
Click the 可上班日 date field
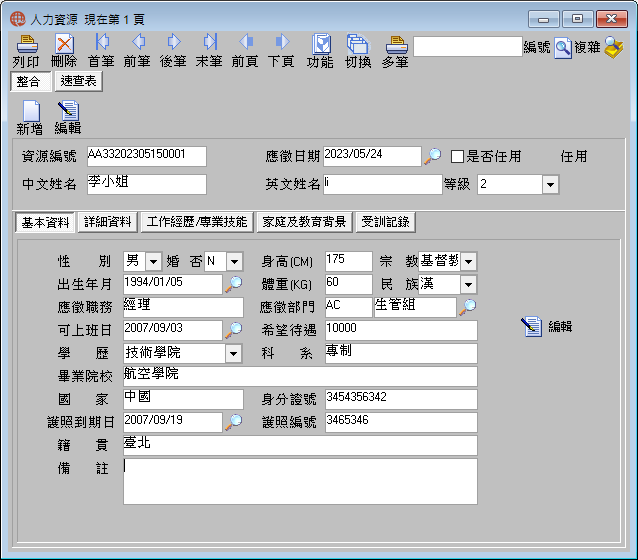[x=173, y=330]
